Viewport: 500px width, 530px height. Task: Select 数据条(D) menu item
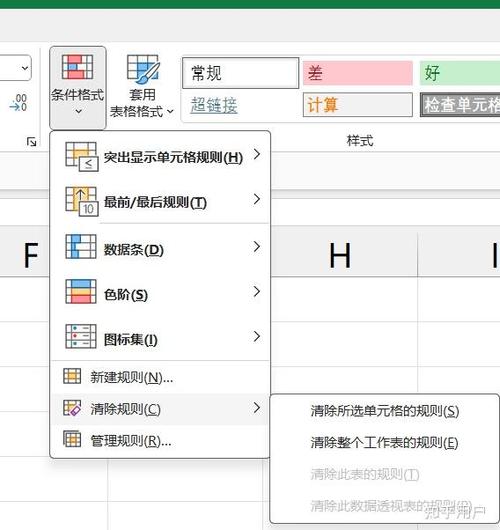[160, 247]
